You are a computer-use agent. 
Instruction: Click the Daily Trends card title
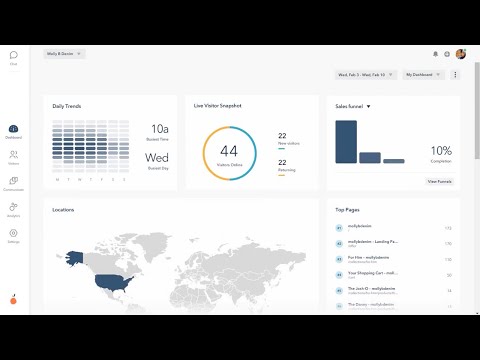pos(67,106)
